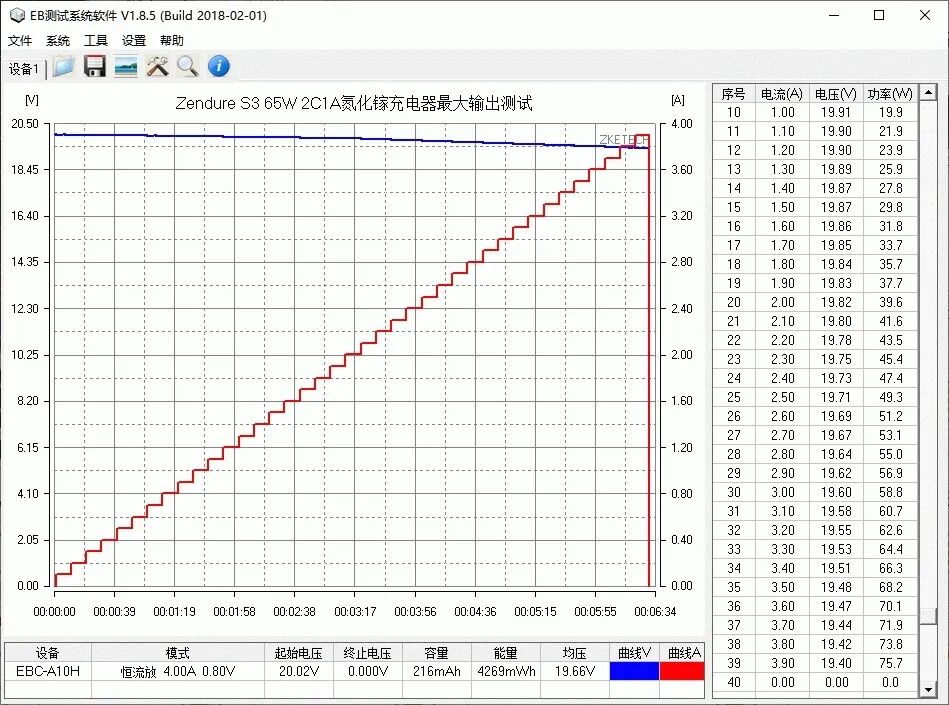
Task: Click the 功率(W) column header
Action: coord(890,94)
